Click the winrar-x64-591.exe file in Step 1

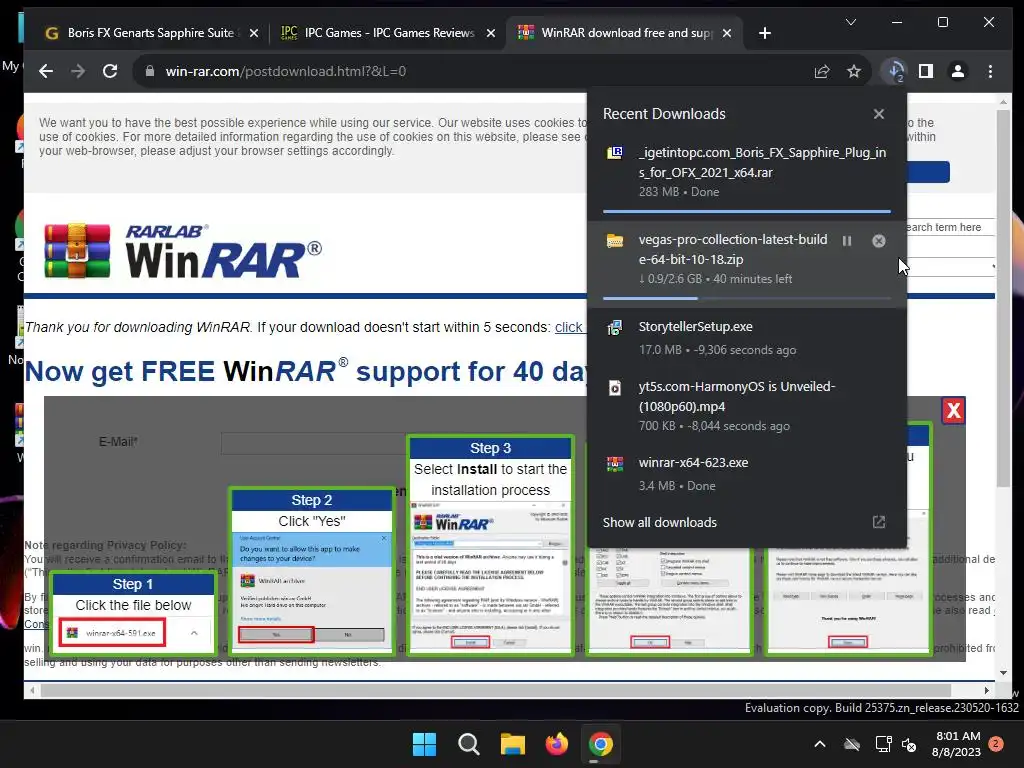[x=112, y=633]
